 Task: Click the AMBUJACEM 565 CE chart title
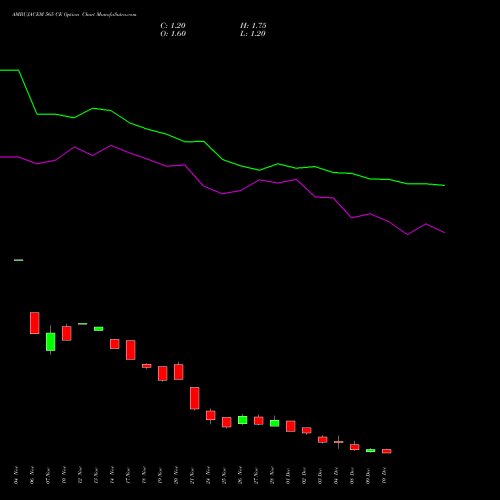[x=74, y=14]
